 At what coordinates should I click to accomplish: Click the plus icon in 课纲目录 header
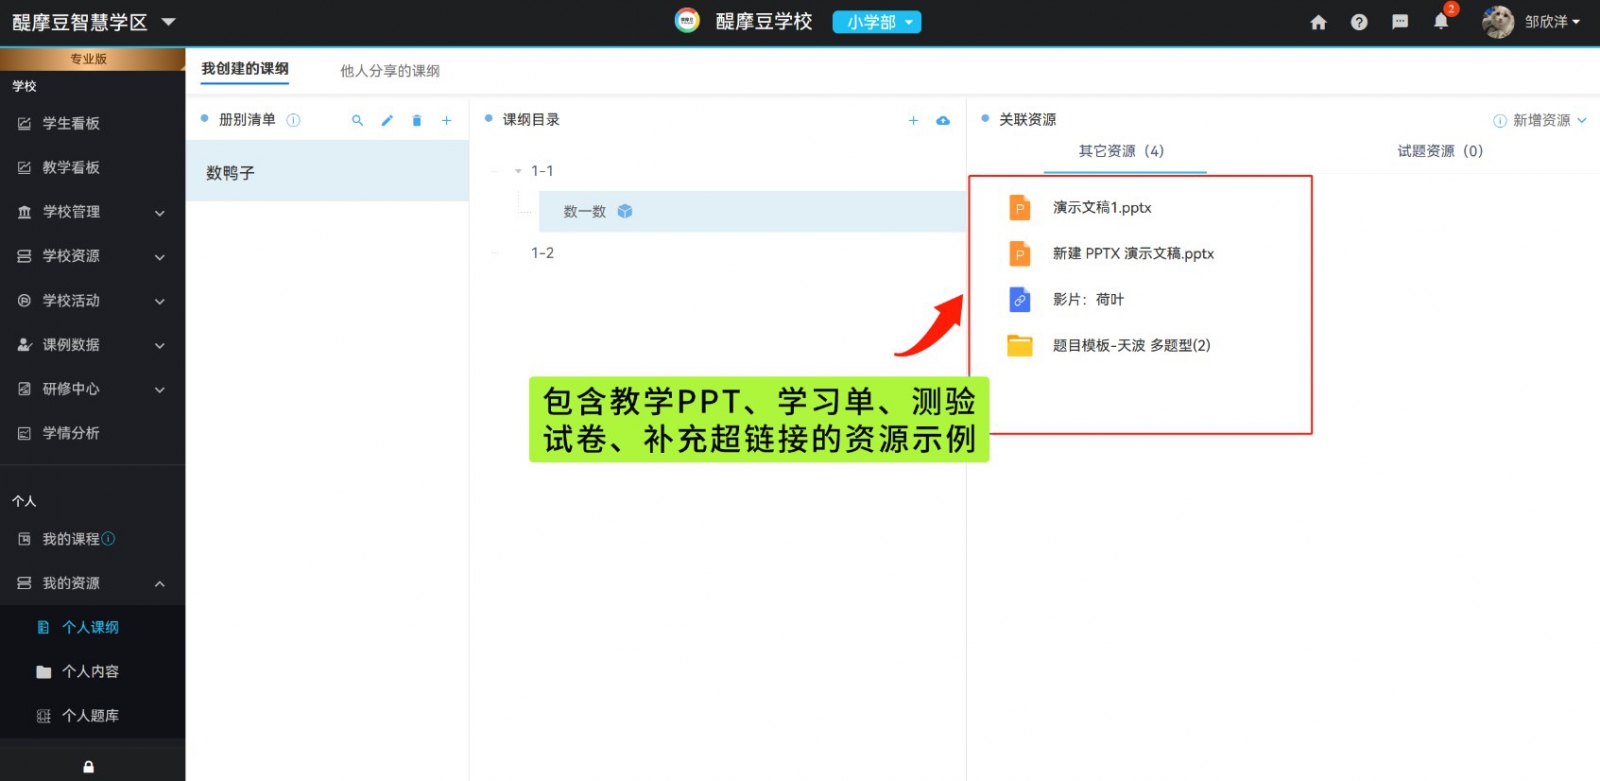(913, 121)
